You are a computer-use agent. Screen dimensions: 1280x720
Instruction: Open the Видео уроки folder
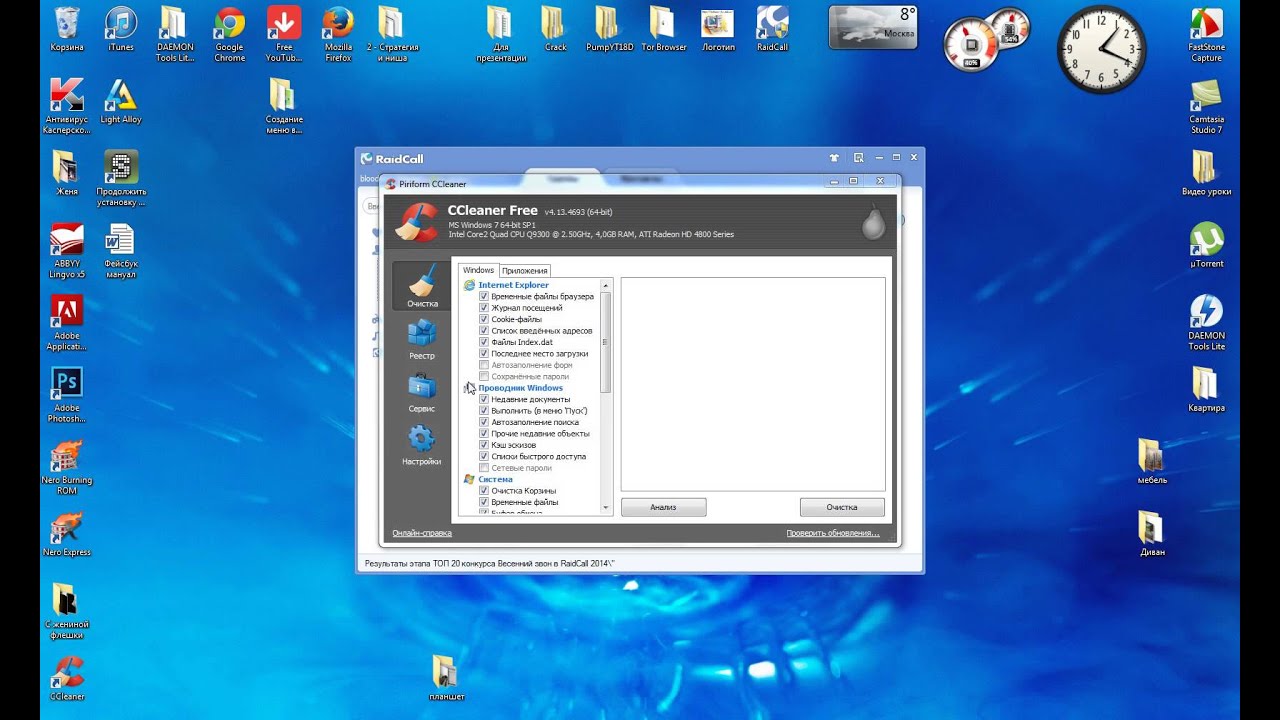click(x=1206, y=173)
